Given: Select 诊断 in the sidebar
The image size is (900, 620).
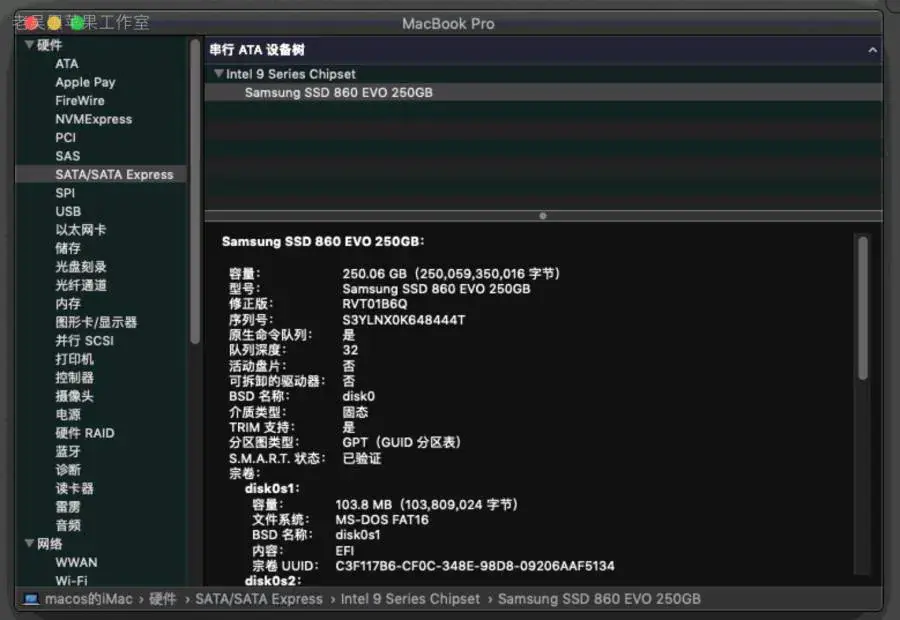Looking at the screenshot, I should (68, 470).
